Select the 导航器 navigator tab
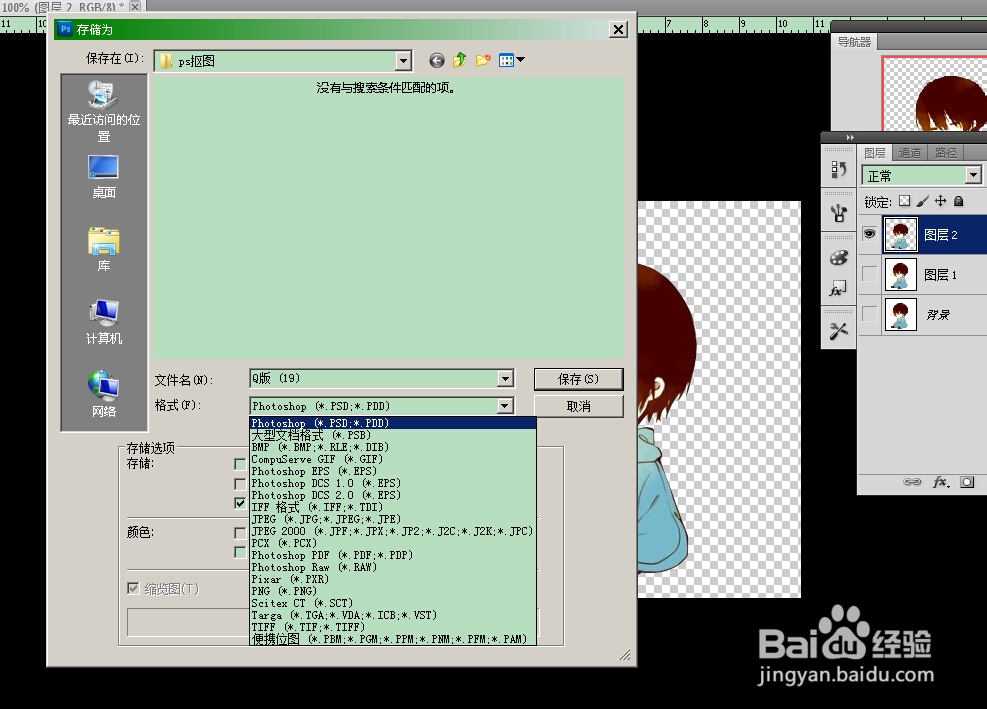The height and width of the screenshot is (709, 987). click(854, 42)
